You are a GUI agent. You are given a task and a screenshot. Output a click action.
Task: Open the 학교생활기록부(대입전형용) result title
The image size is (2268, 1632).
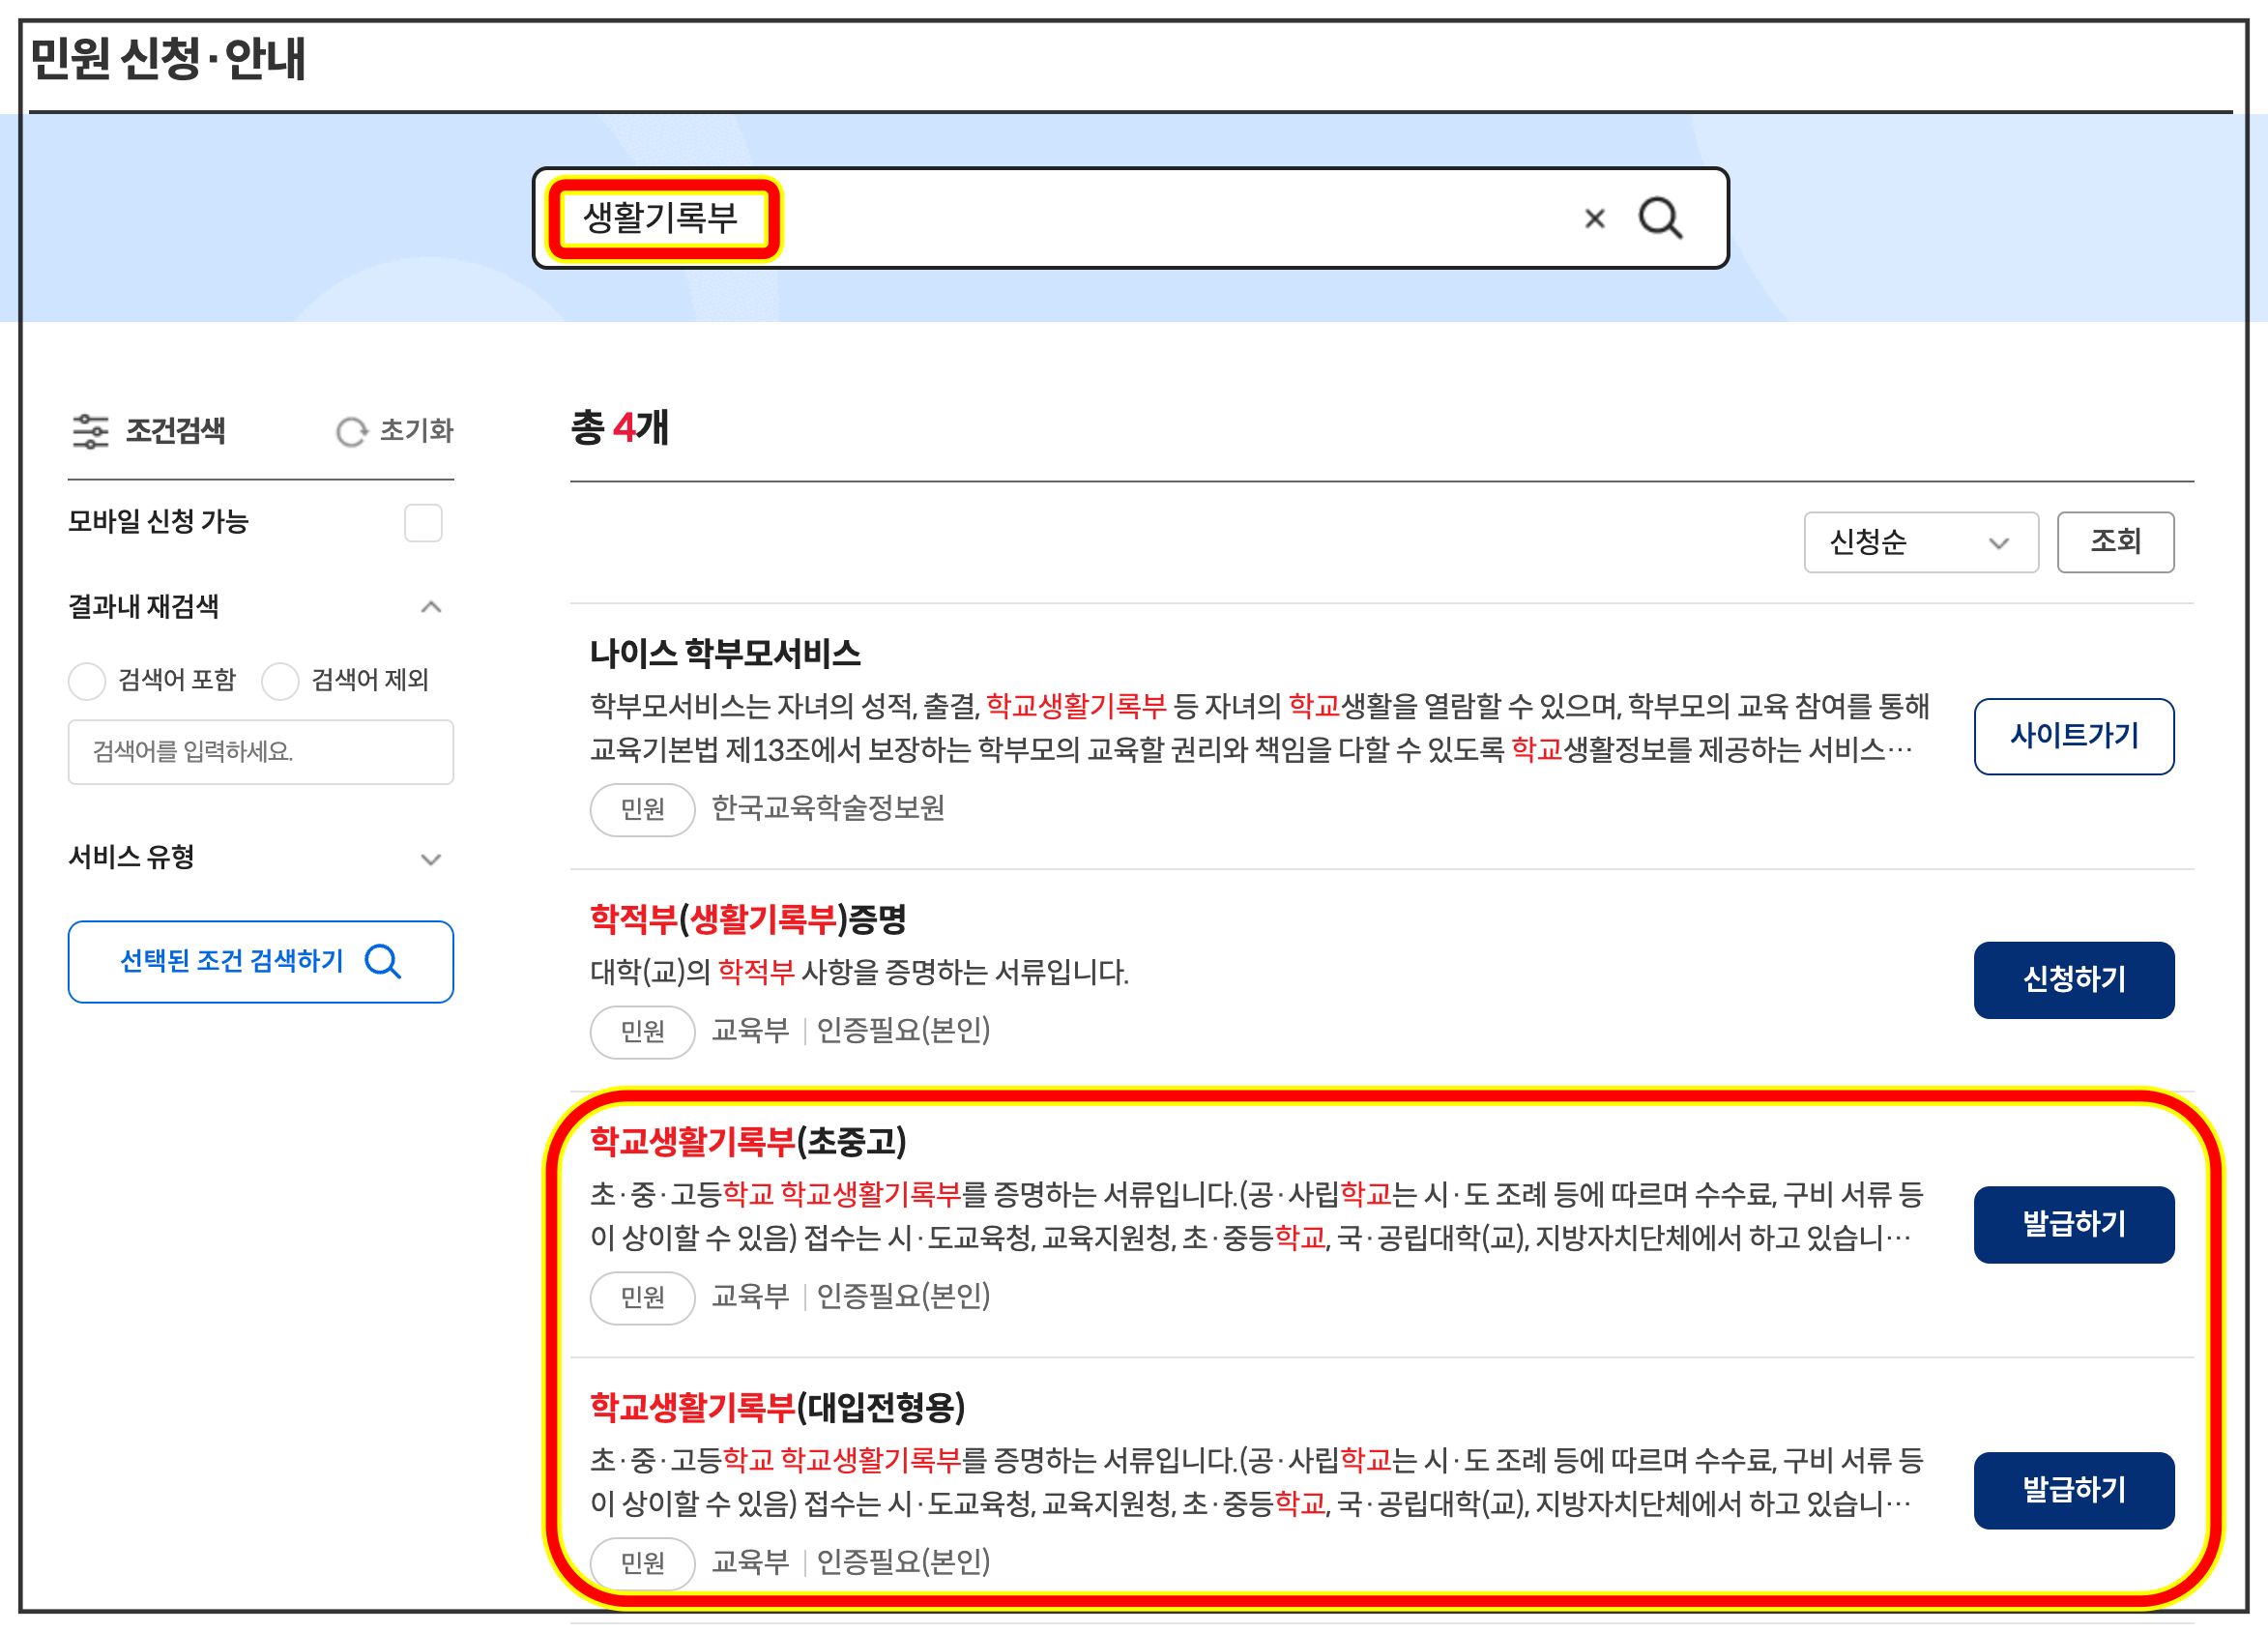[776, 1407]
